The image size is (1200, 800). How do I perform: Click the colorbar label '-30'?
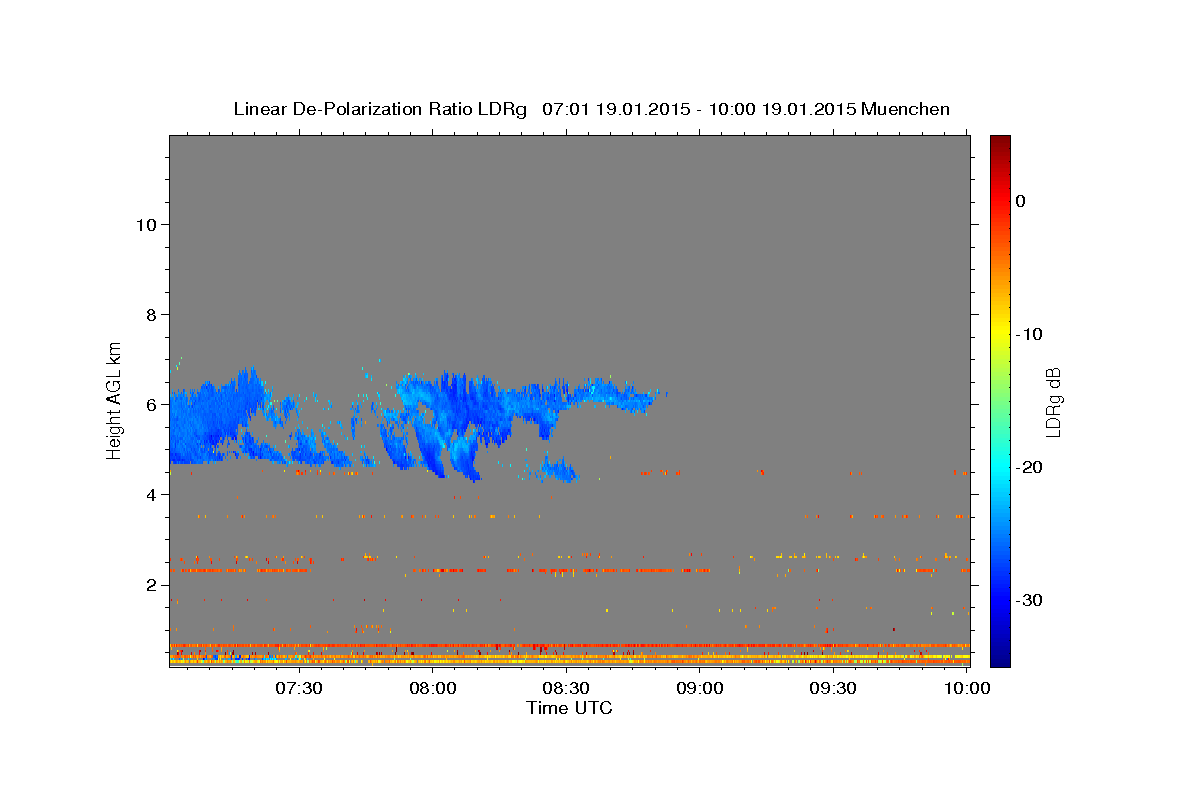point(1030,600)
